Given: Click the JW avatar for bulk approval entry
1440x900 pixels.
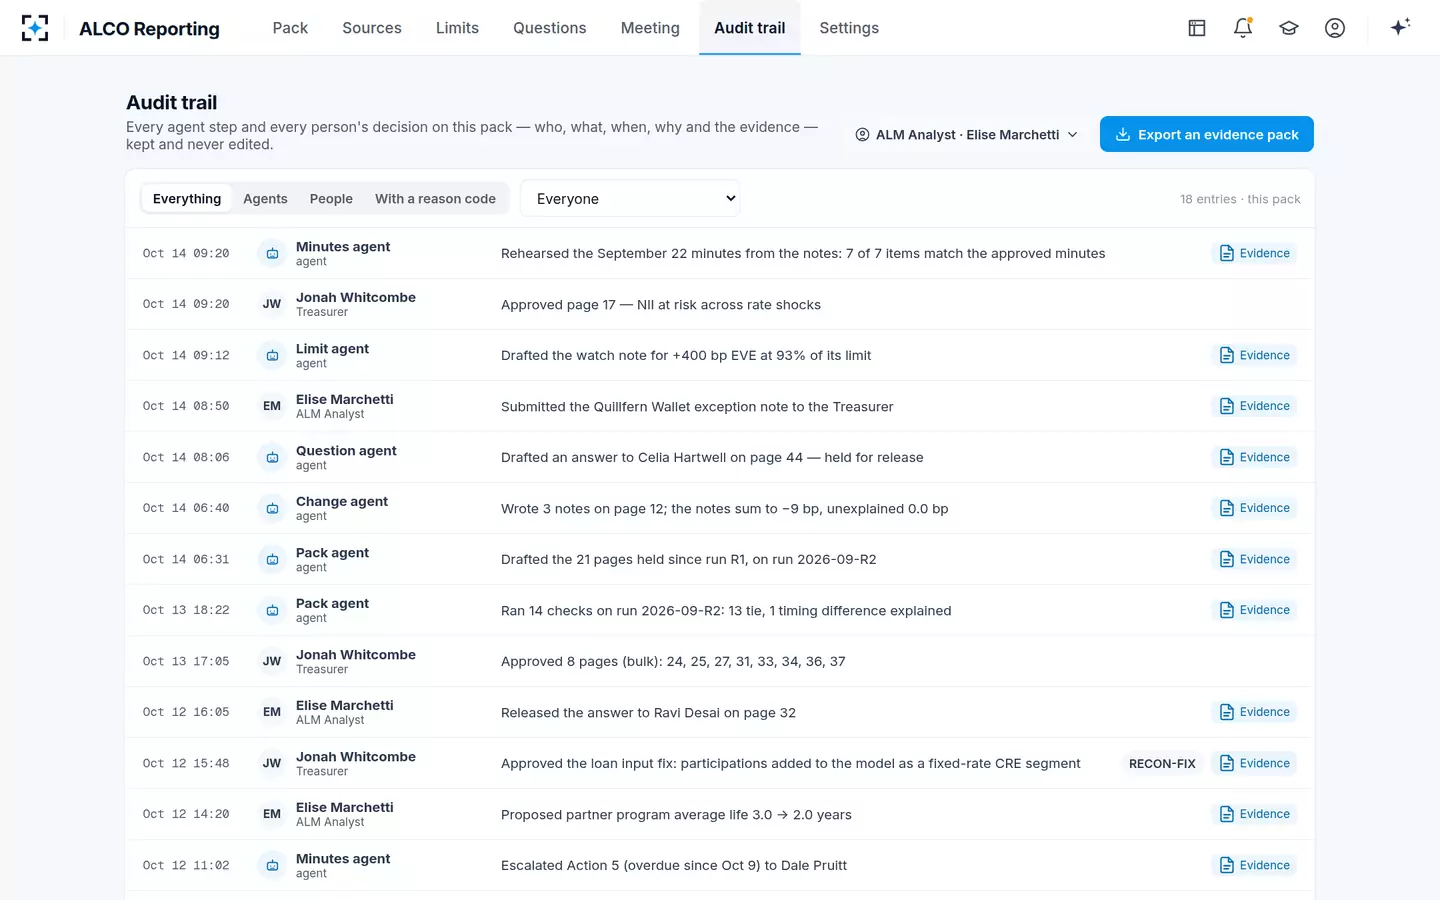Looking at the screenshot, I should pos(272,662).
